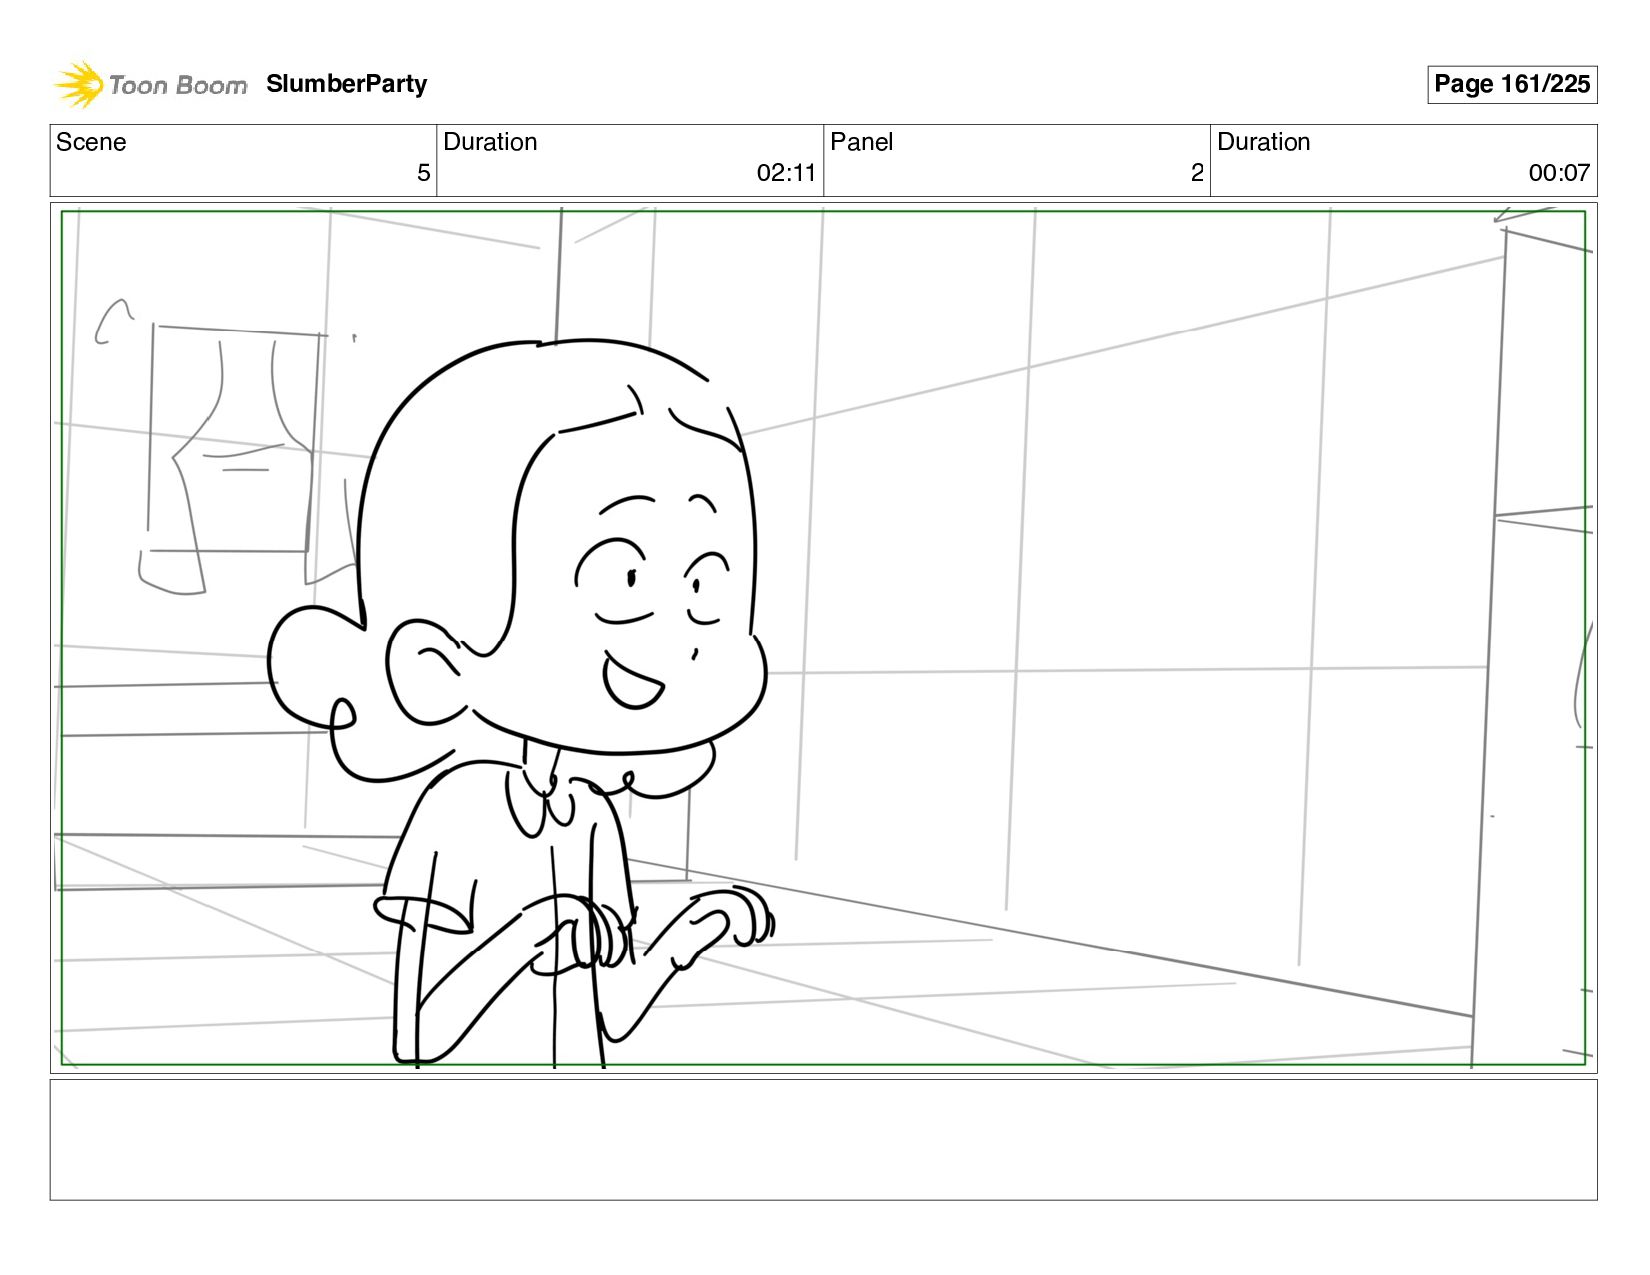The width and height of the screenshot is (1650, 1275).
Task: Click the Toon Boom logo icon
Action: (x=79, y=84)
